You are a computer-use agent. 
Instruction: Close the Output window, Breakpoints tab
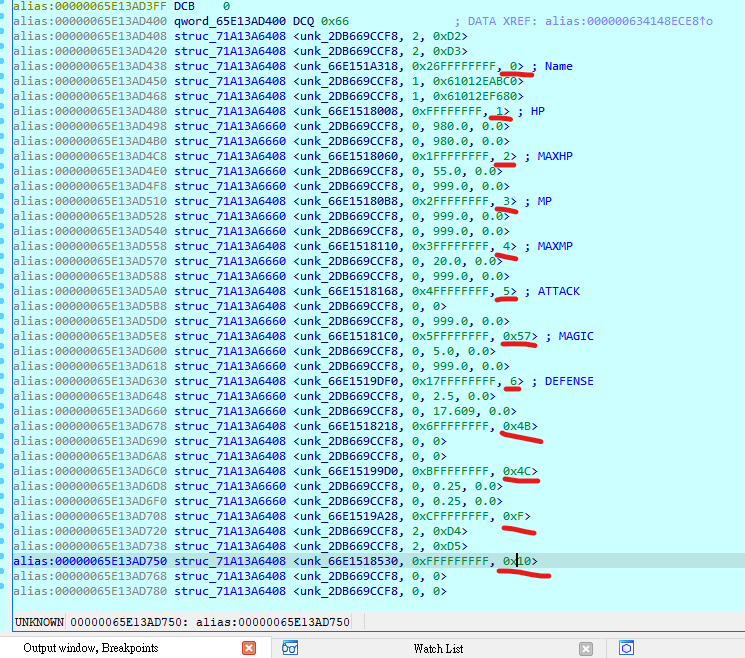click(x=249, y=648)
